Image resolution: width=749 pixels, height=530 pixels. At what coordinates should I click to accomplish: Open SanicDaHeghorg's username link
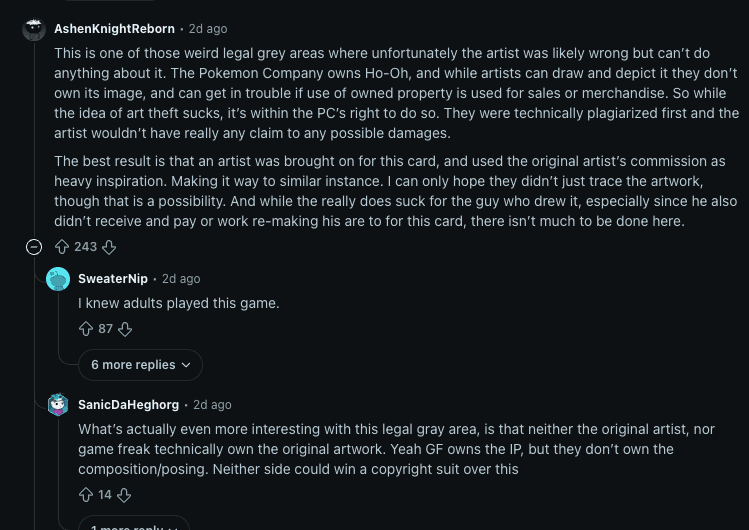pos(129,405)
